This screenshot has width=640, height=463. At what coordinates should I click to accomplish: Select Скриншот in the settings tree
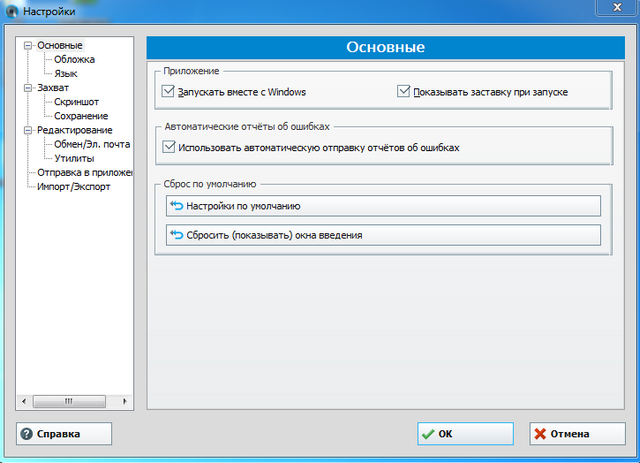(x=76, y=102)
